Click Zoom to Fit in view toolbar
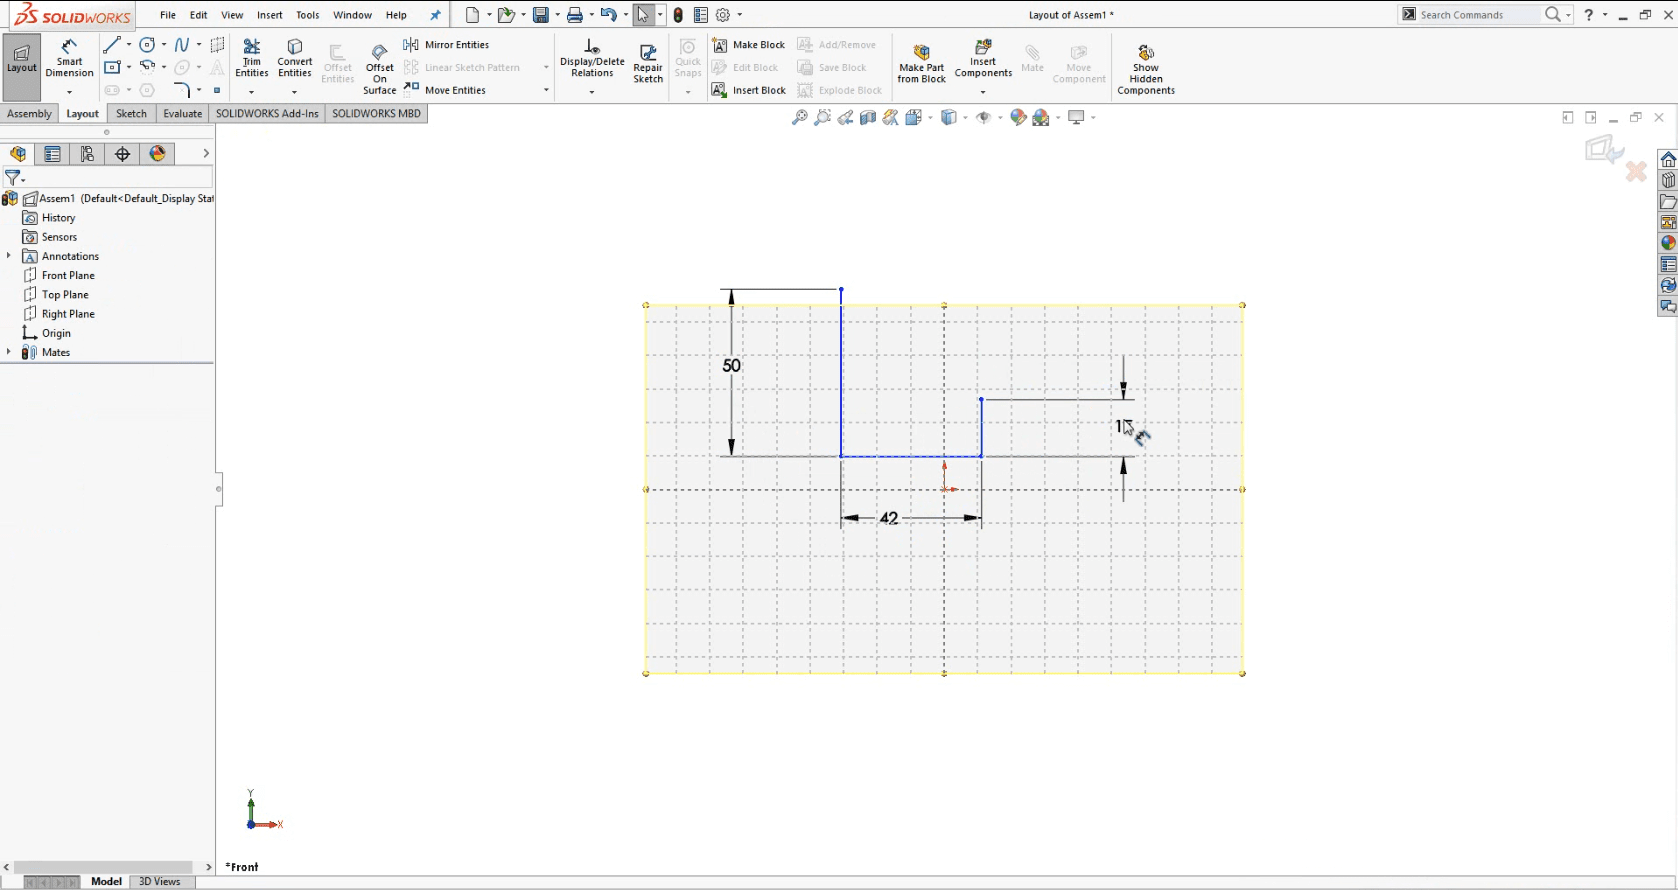The height and width of the screenshot is (890, 1678). pyautogui.click(x=799, y=118)
